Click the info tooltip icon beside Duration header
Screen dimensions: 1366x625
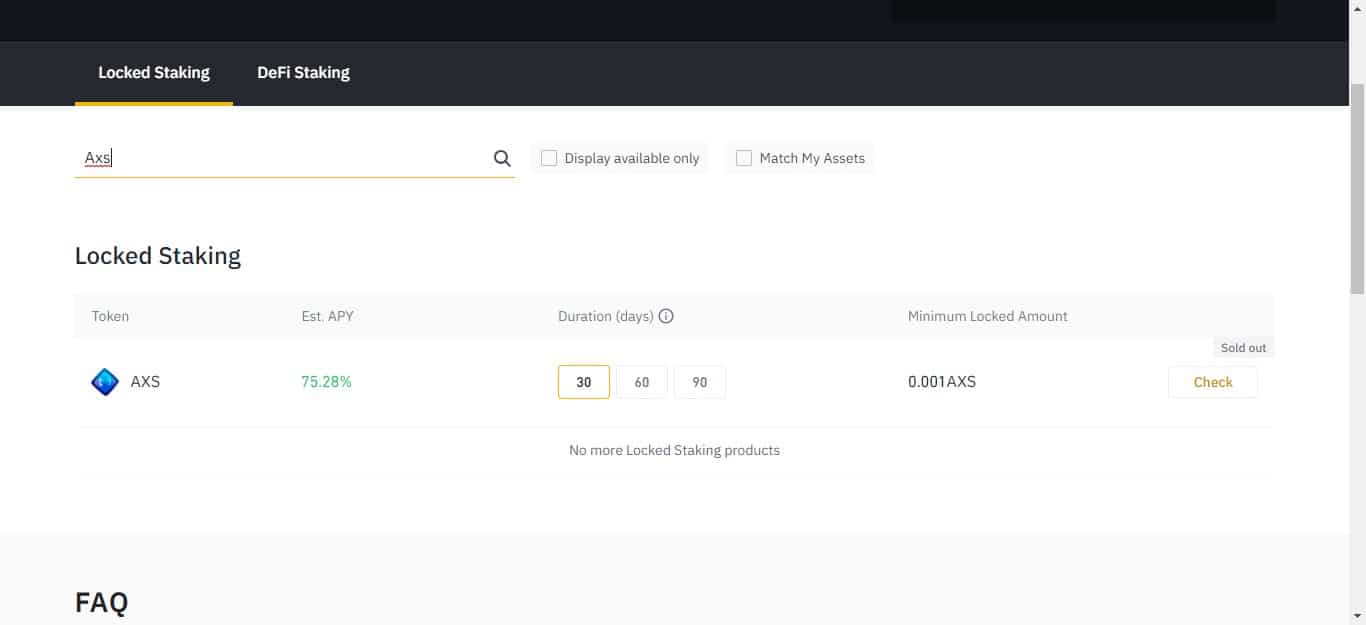(667, 316)
